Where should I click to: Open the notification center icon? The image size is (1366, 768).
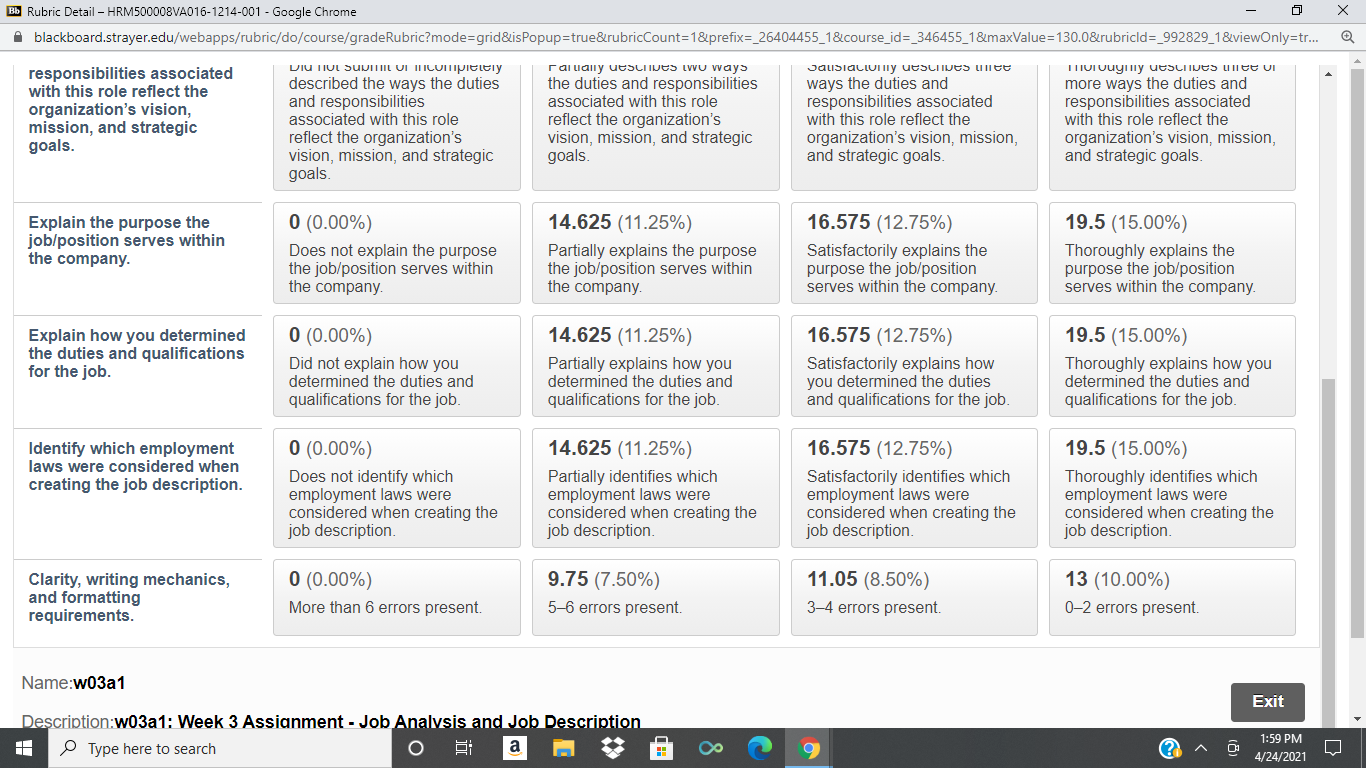[x=1332, y=748]
